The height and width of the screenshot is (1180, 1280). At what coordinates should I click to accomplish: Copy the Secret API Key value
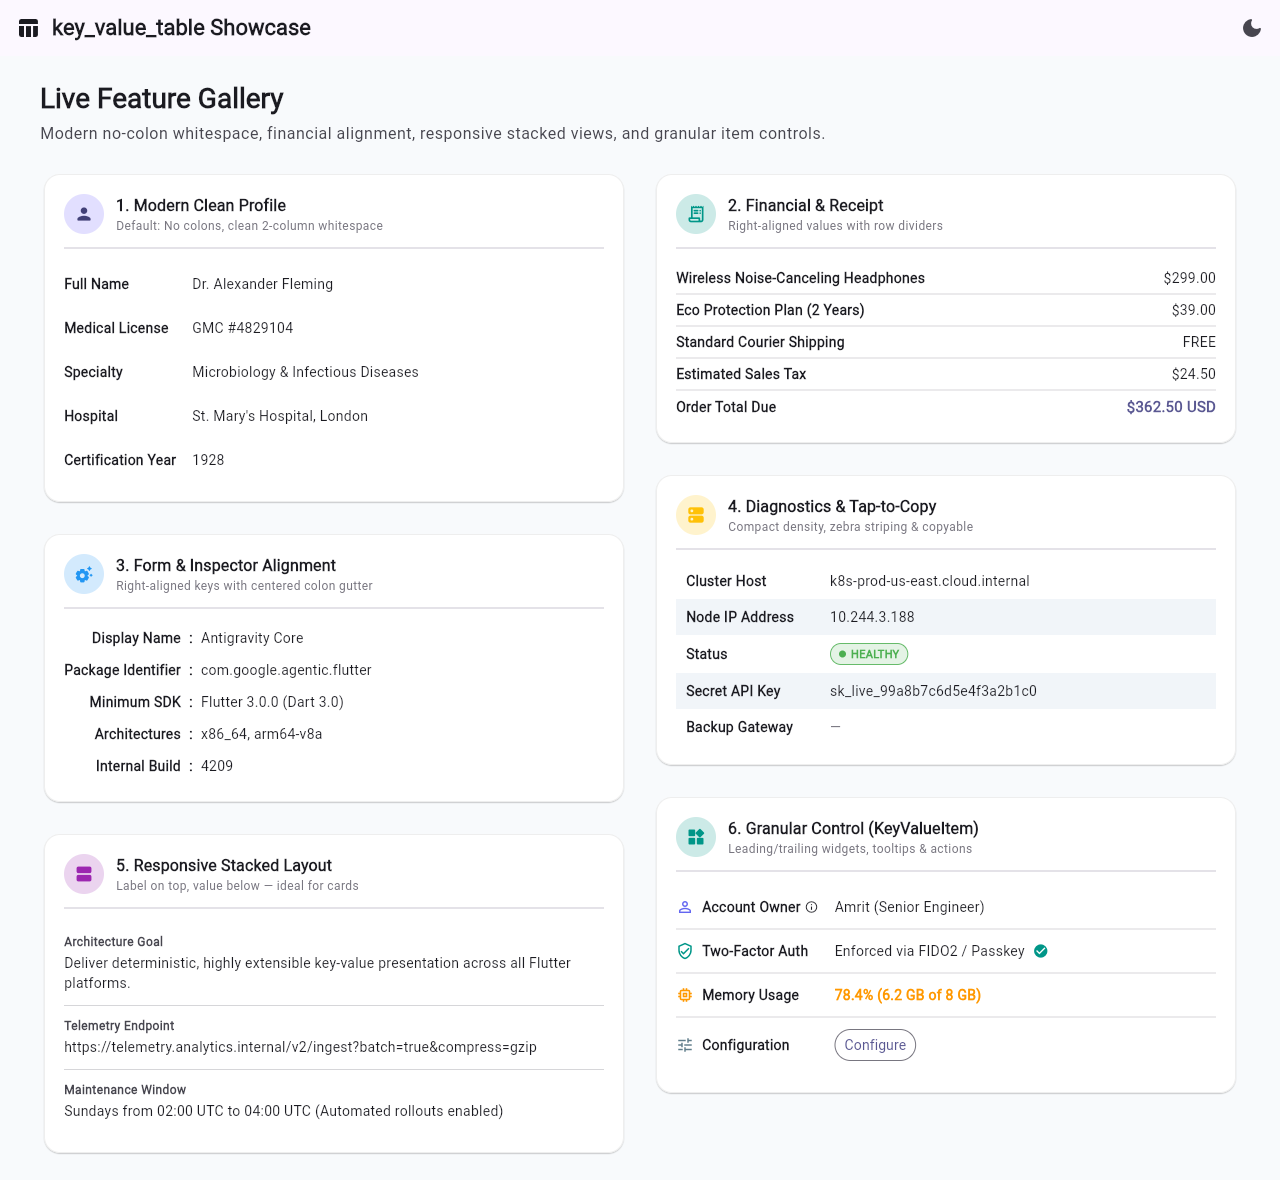coord(933,691)
